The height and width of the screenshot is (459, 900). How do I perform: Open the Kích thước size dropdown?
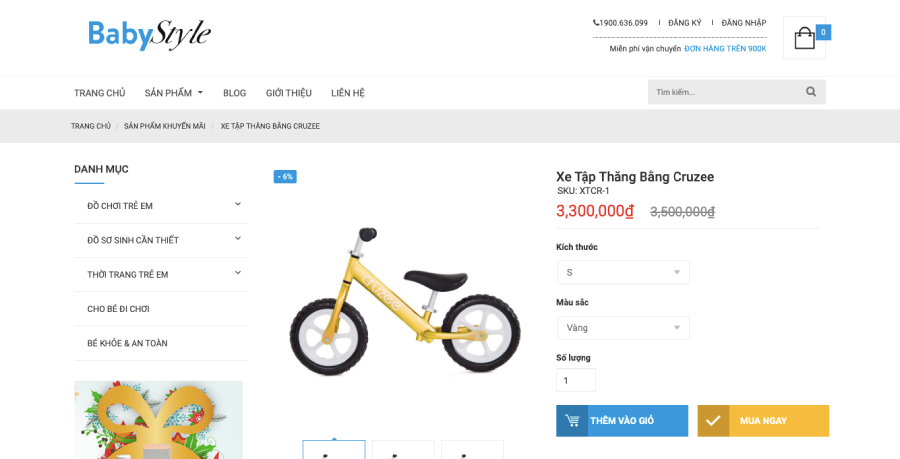click(x=623, y=273)
